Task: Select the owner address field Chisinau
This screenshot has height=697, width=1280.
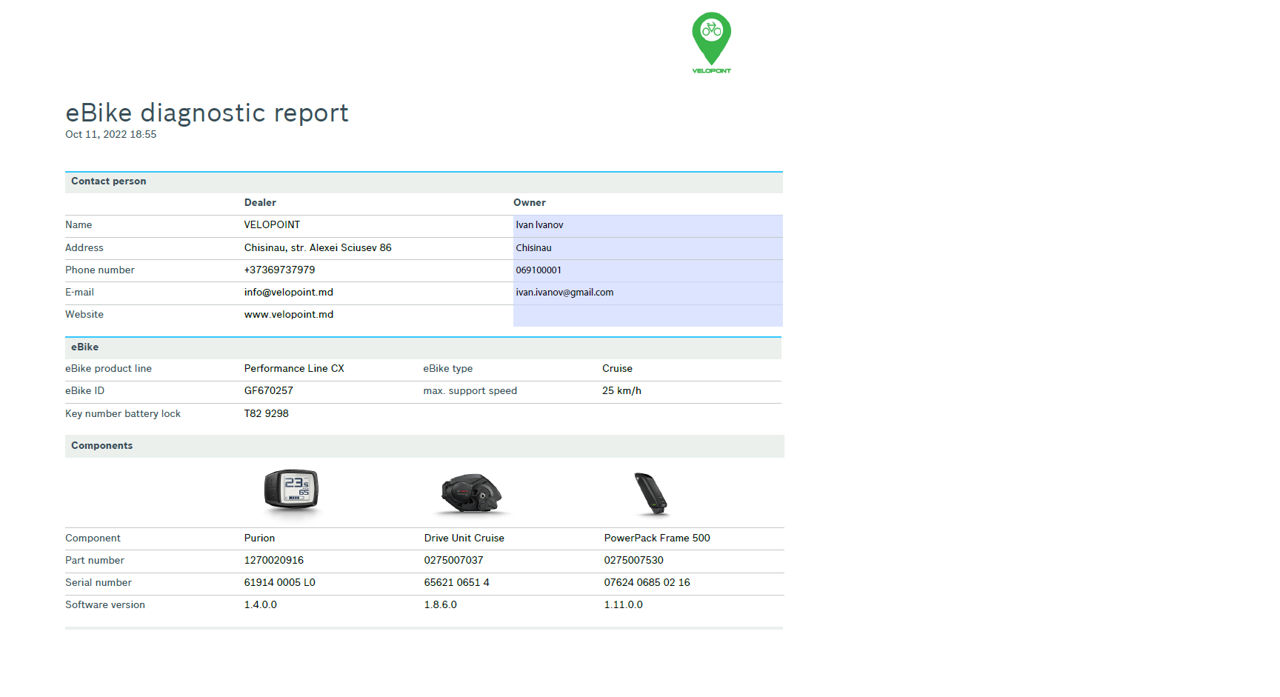Action: 648,248
